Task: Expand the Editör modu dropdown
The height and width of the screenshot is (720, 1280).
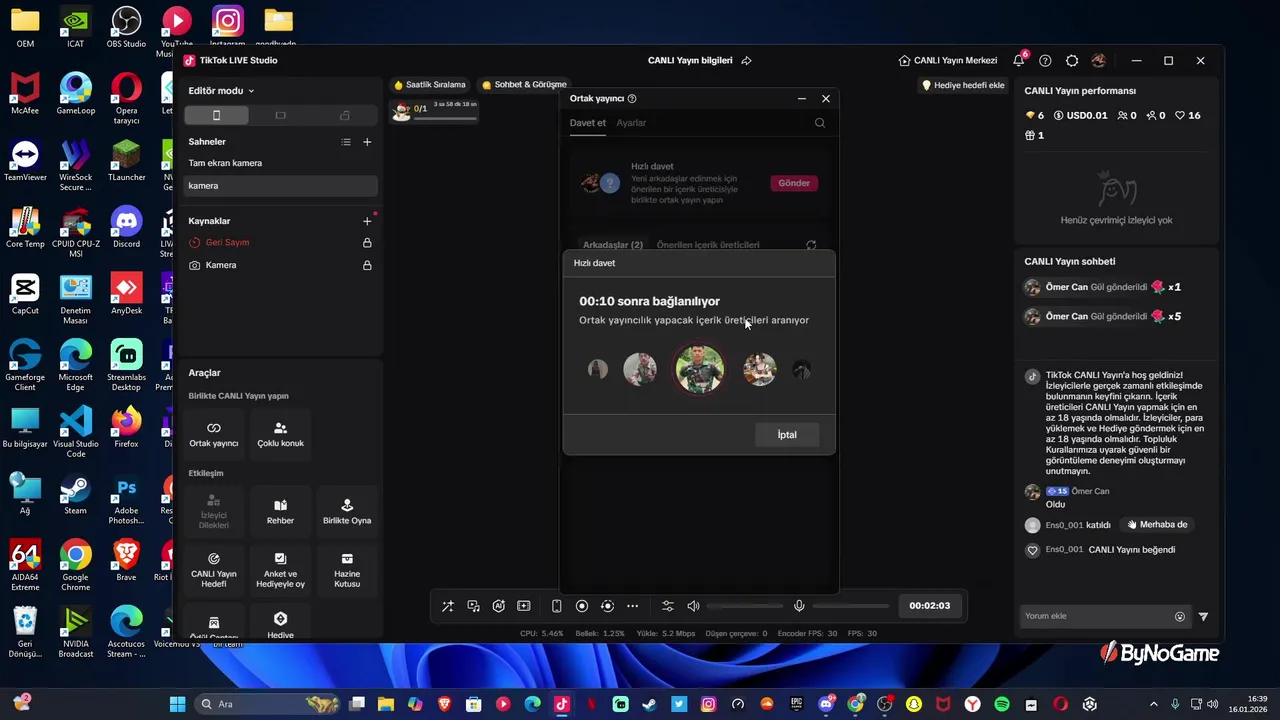Action: click(x=222, y=91)
